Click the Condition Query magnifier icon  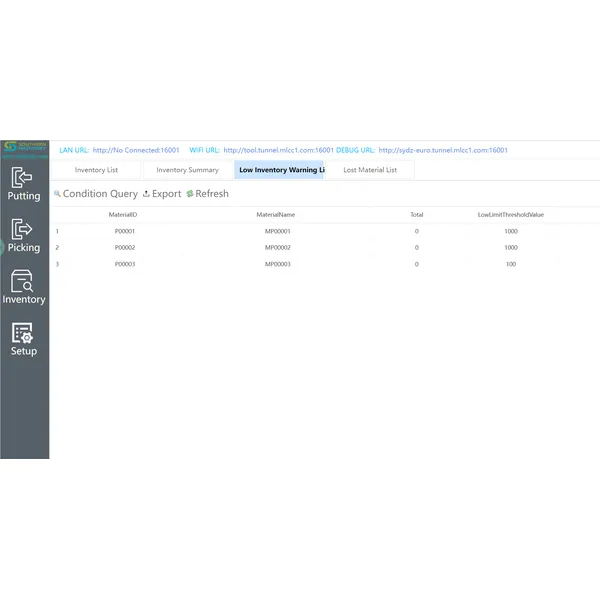point(57,194)
